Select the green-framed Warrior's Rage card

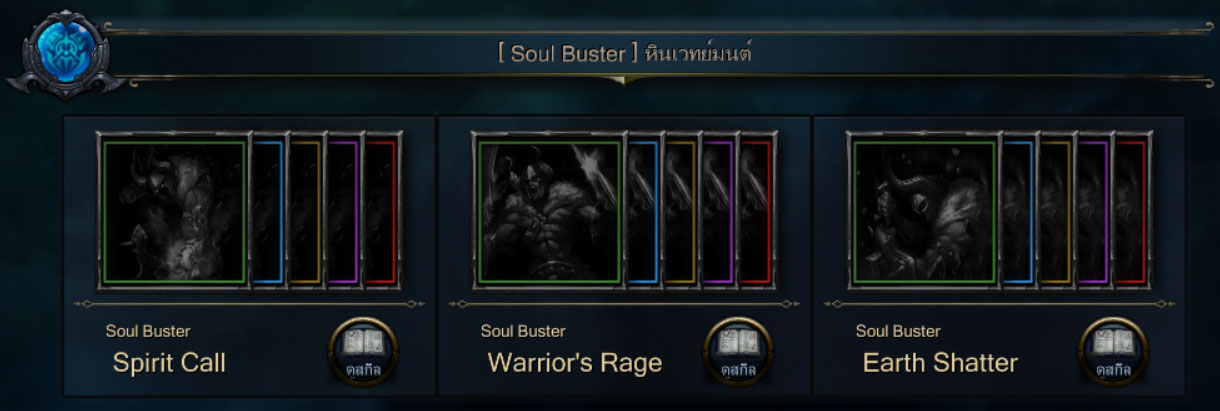[549, 212]
